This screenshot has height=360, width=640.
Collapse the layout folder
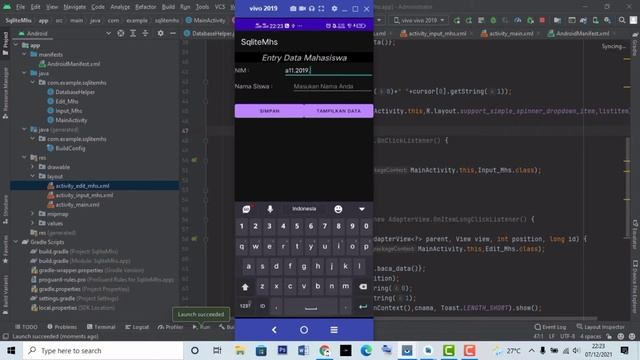33,176
